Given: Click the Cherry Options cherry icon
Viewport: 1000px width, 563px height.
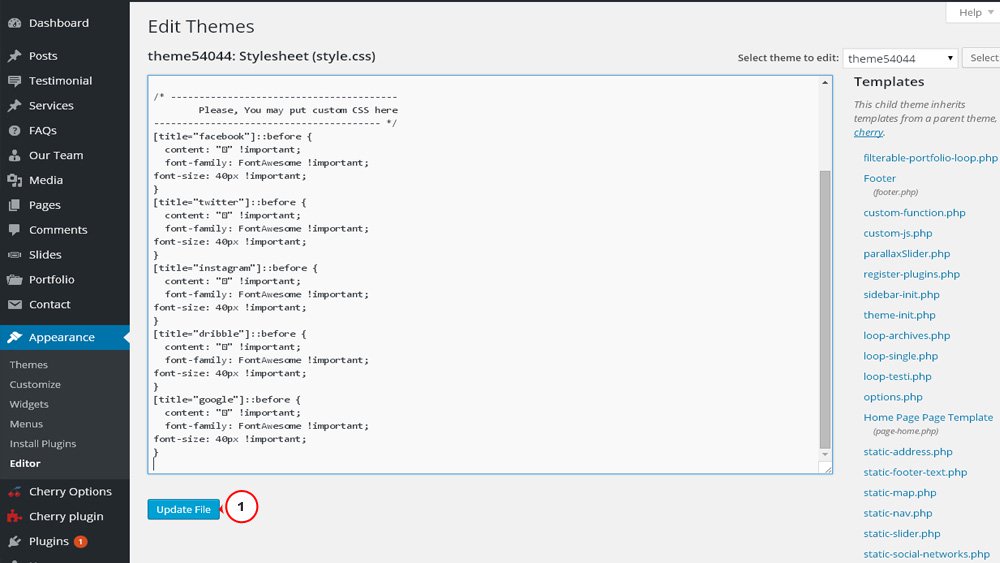Looking at the screenshot, I should 14,492.
